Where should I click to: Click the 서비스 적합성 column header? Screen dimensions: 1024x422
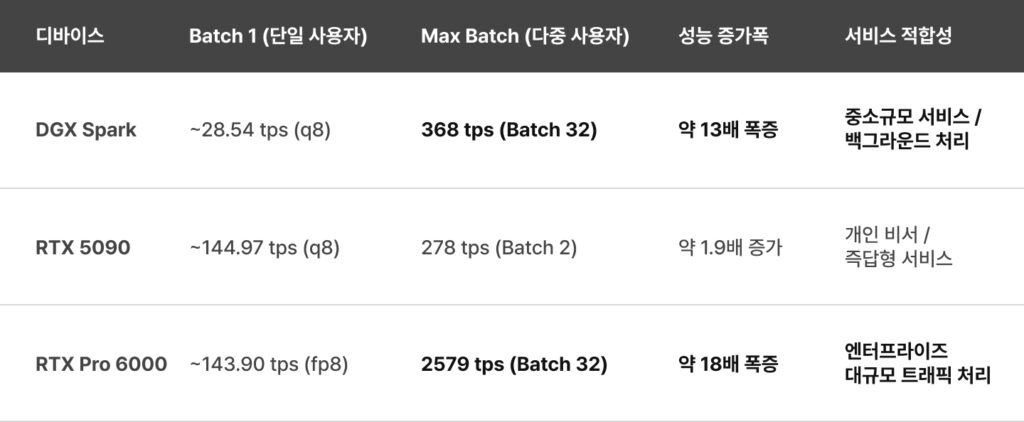898,37
